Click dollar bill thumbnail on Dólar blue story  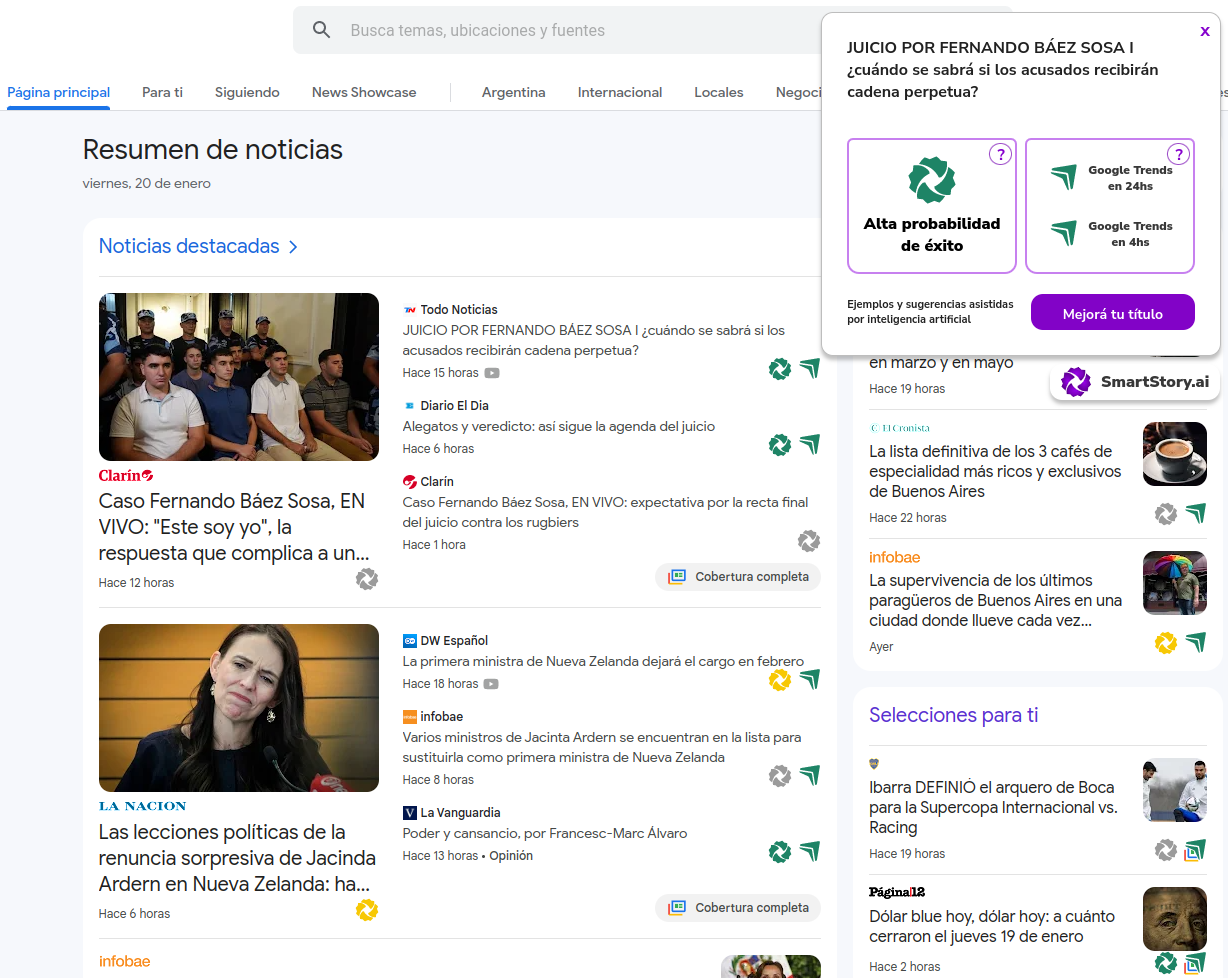tap(1175, 919)
